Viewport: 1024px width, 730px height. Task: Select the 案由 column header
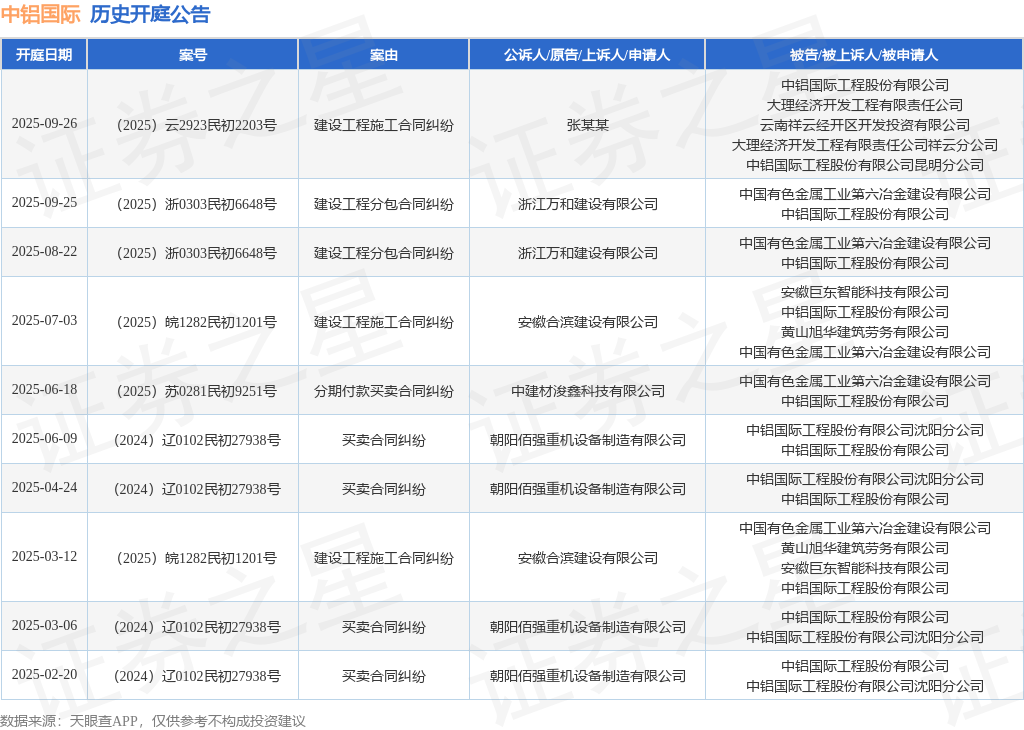click(x=383, y=55)
